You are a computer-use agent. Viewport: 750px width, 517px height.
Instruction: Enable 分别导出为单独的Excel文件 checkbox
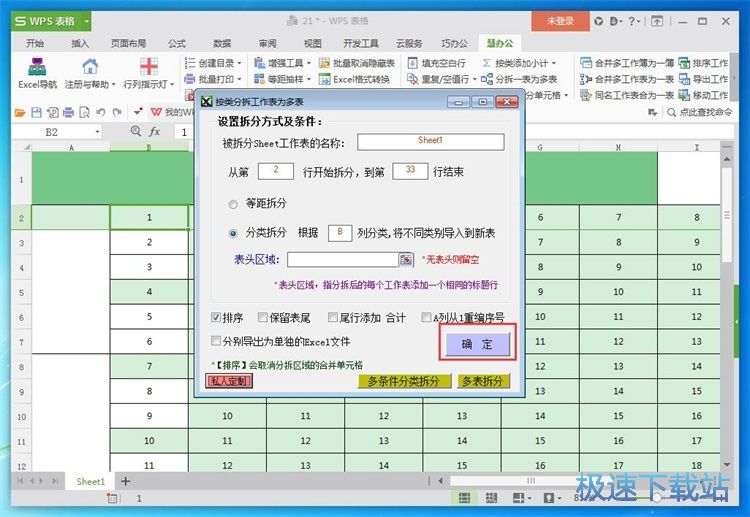click(216, 341)
